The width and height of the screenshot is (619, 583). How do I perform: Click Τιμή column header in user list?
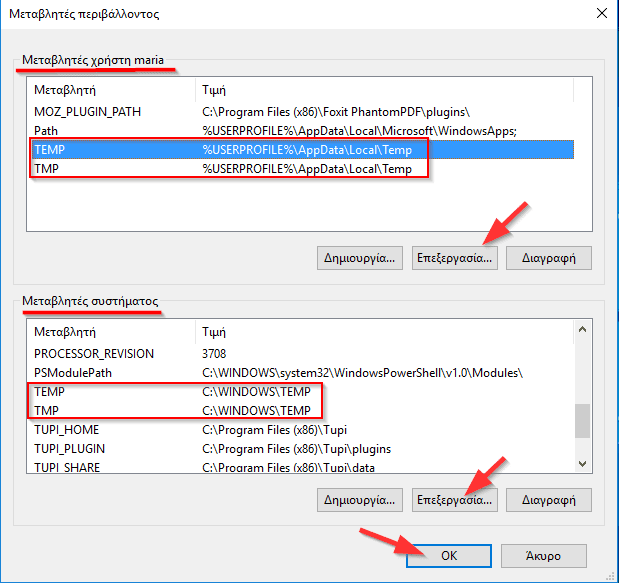(384, 90)
